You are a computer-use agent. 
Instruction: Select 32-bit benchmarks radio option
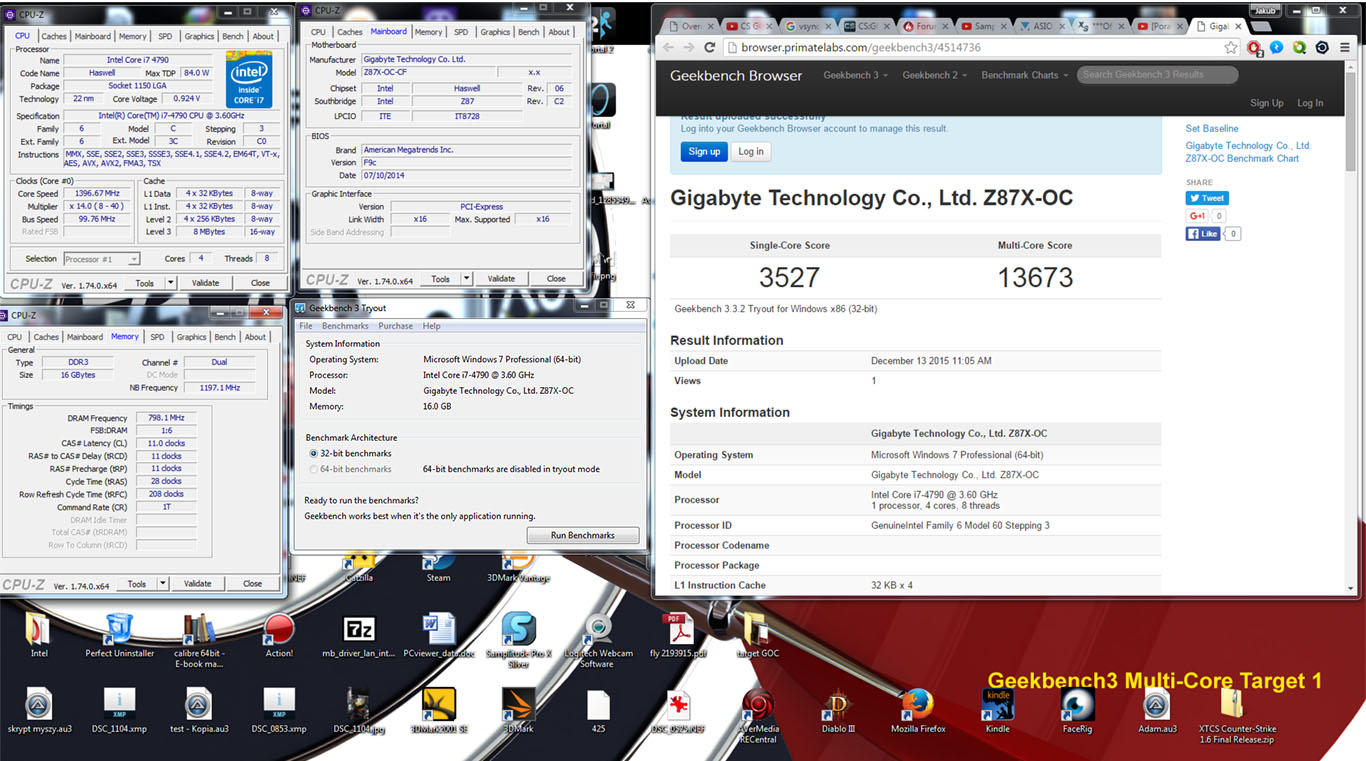click(313, 453)
